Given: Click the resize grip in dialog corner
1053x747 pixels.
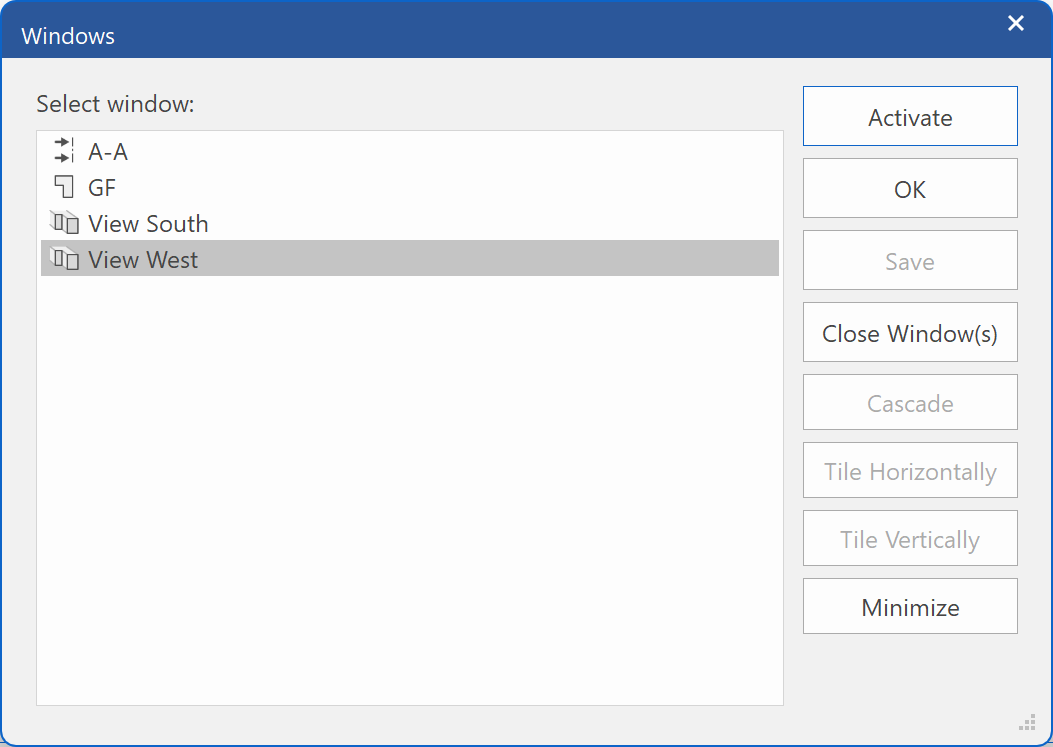Looking at the screenshot, I should click(x=1026, y=722).
